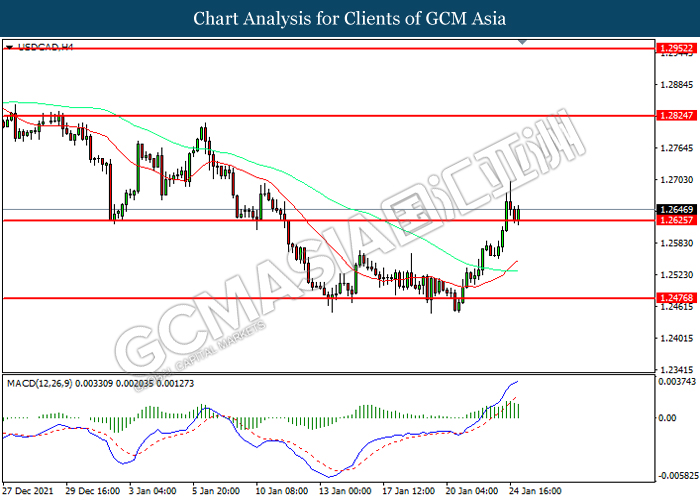Click the Chart Analysis for Clients title
Image resolution: width=700 pixels, height=500 pixels.
(350, 19)
